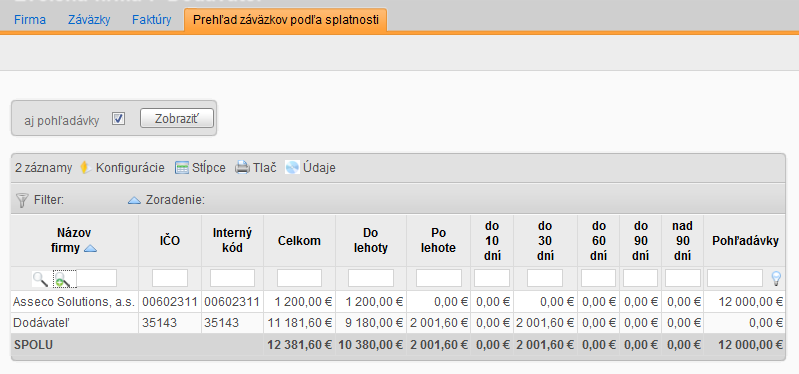Click the Tlač printer icon

click(x=242, y=167)
